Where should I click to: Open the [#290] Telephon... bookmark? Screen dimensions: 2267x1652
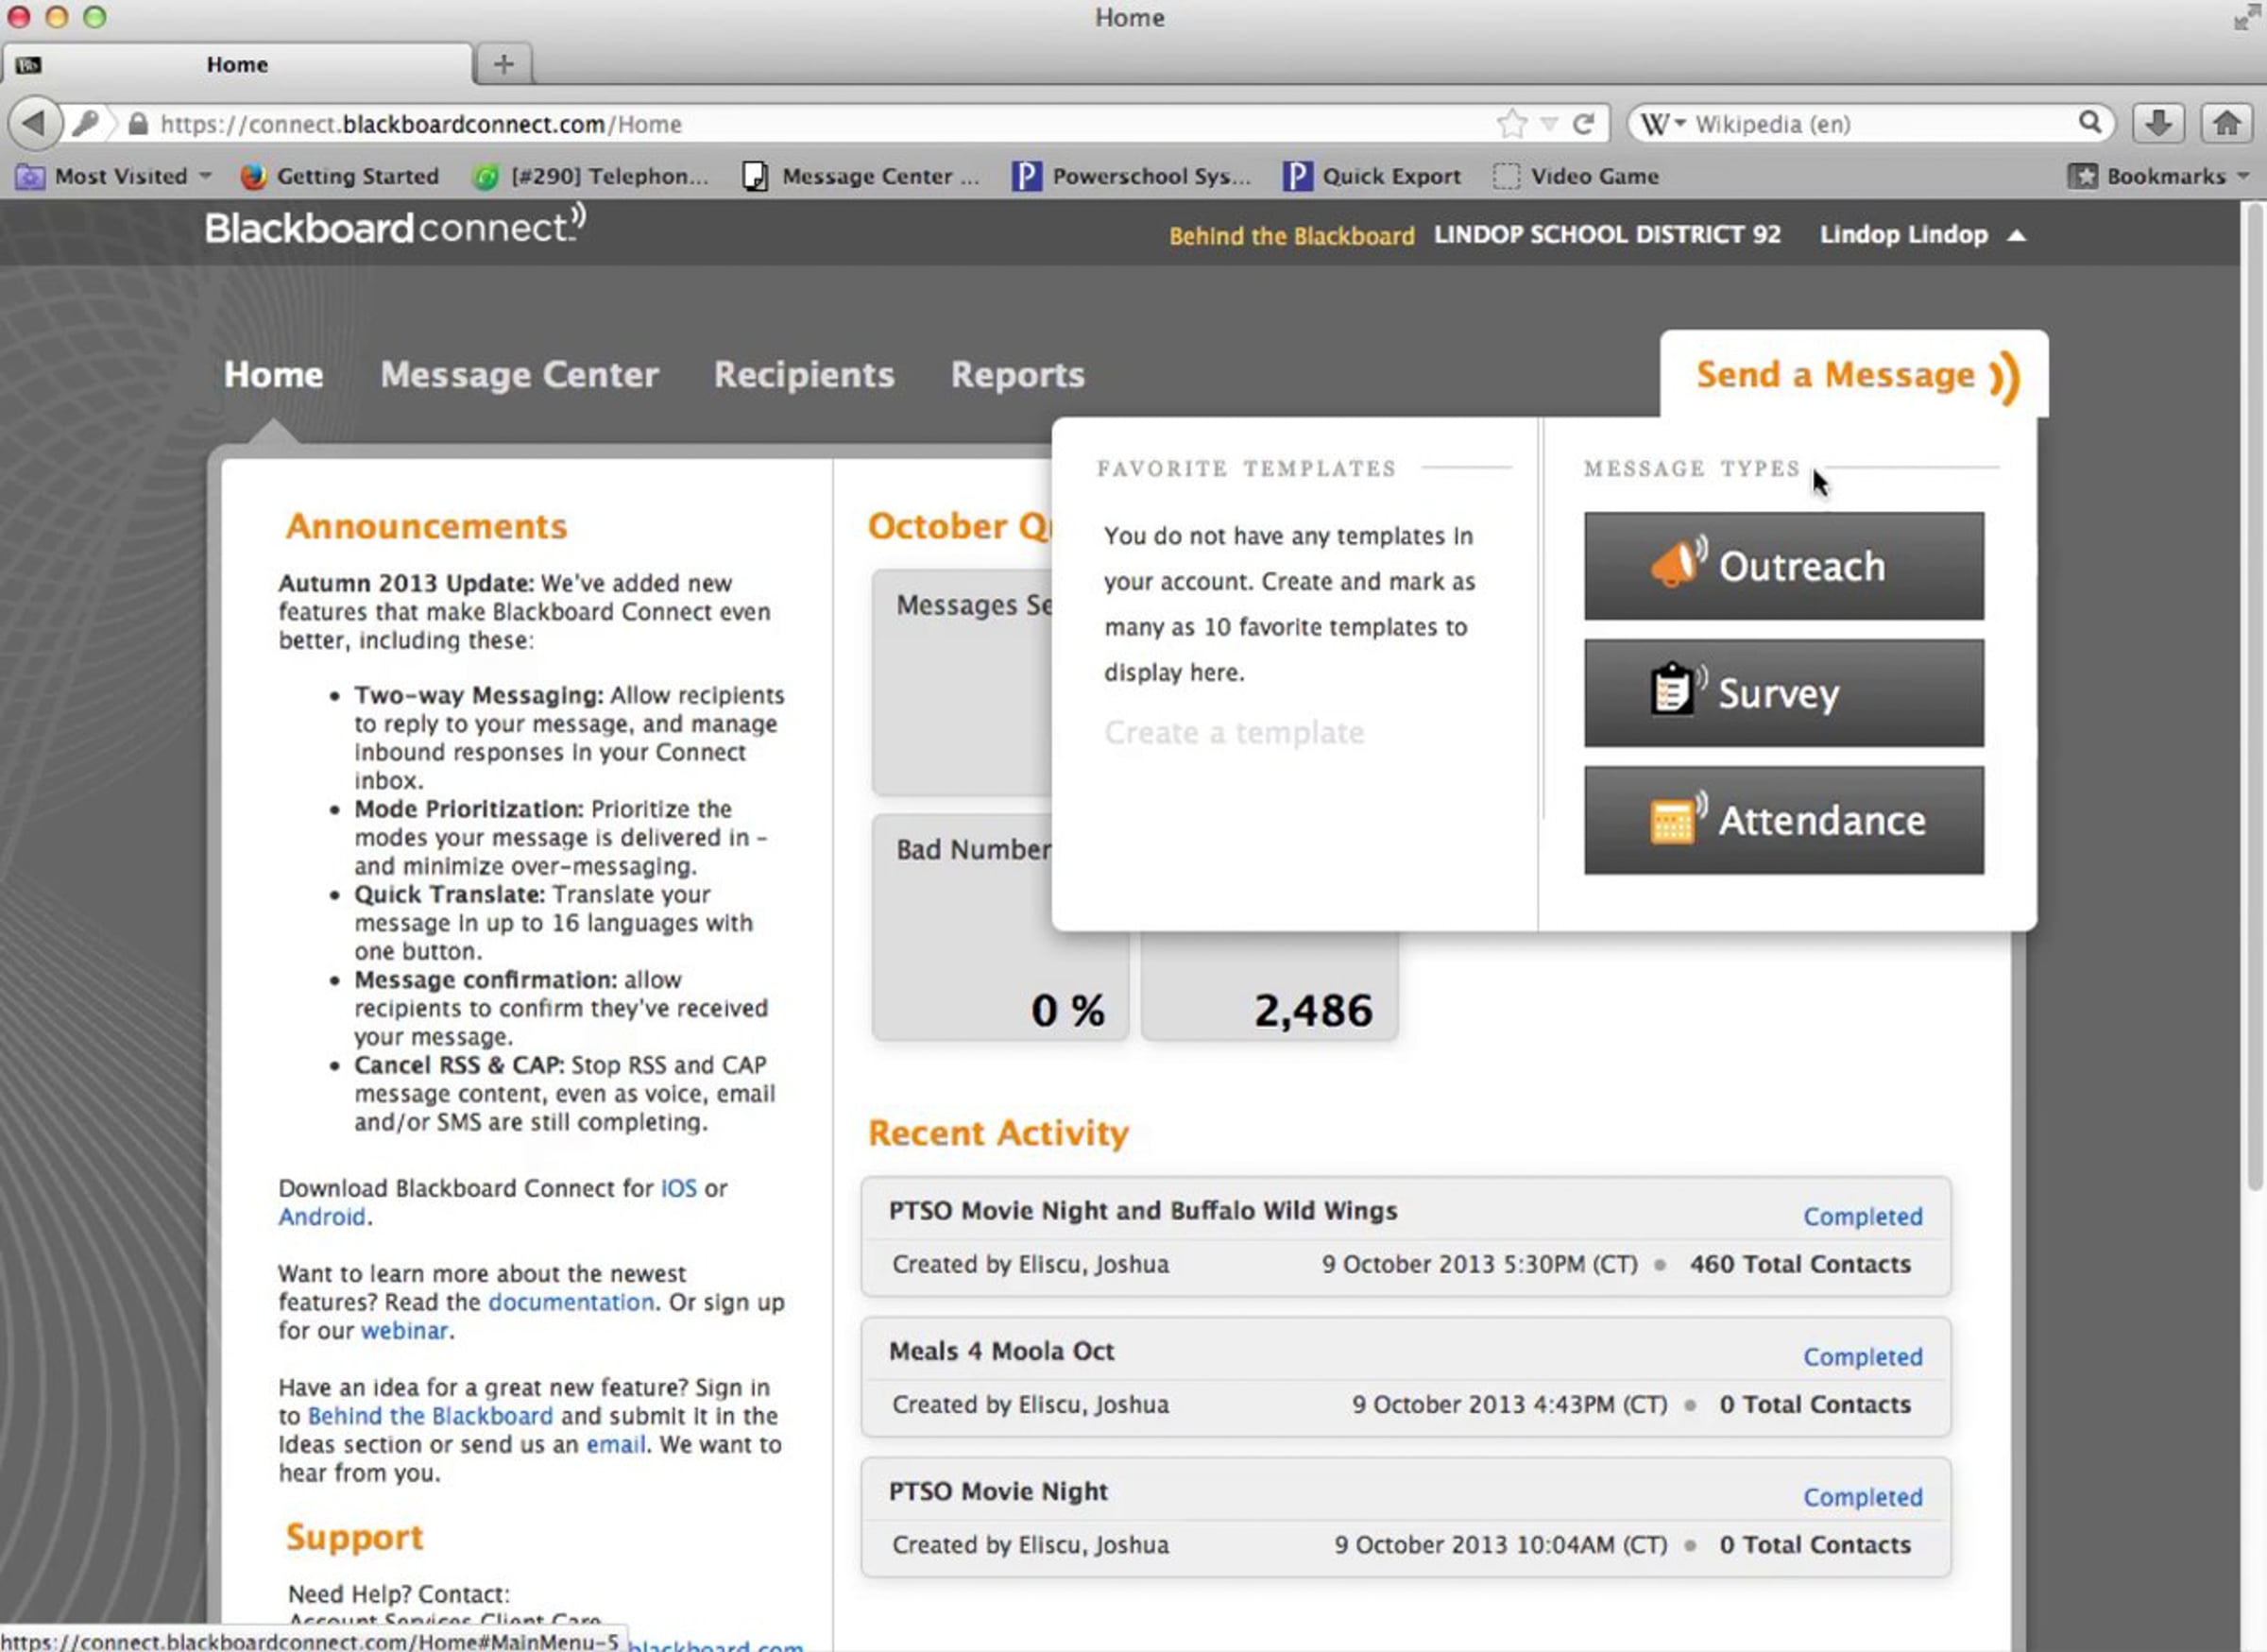coord(591,177)
